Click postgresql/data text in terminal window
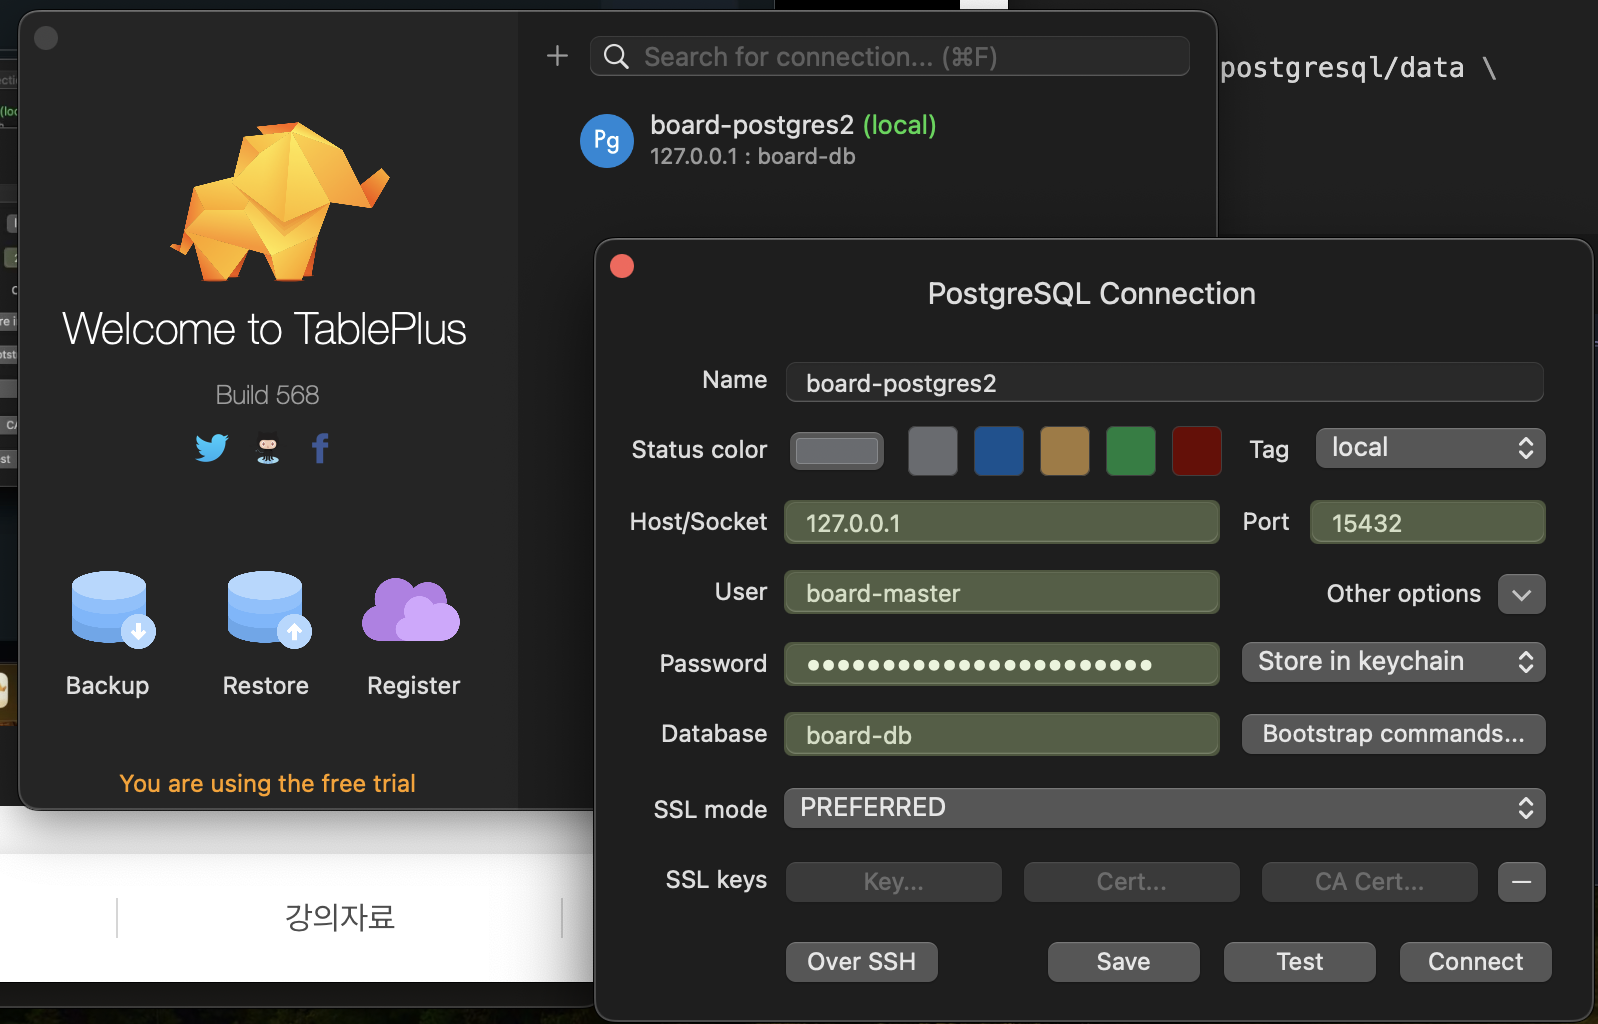 tap(1342, 68)
